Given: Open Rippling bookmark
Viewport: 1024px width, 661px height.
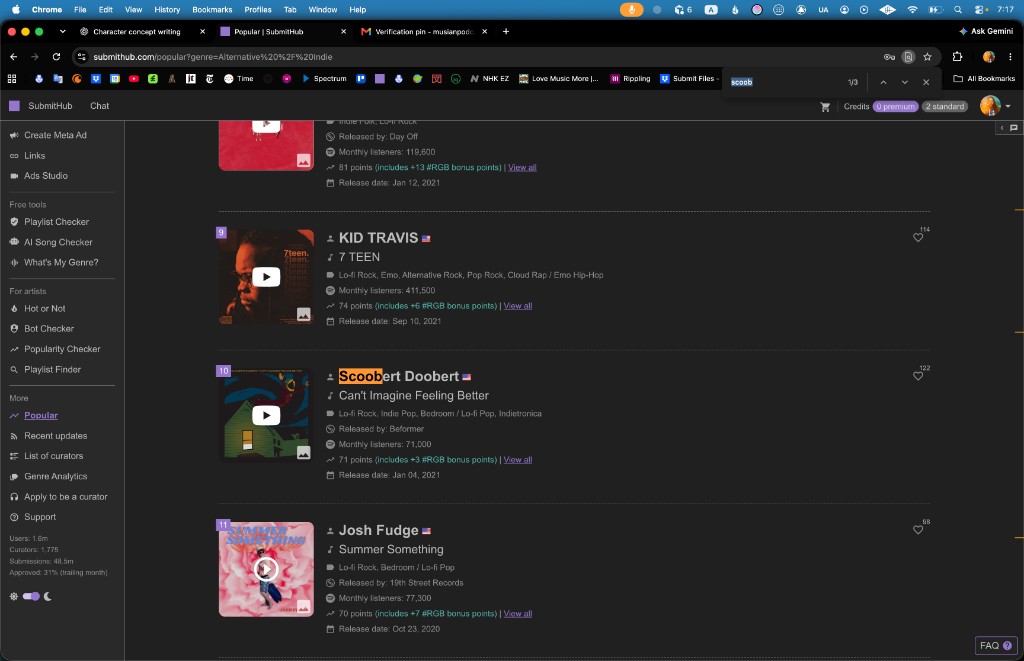Looking at the screenshot, I should 630,78.
